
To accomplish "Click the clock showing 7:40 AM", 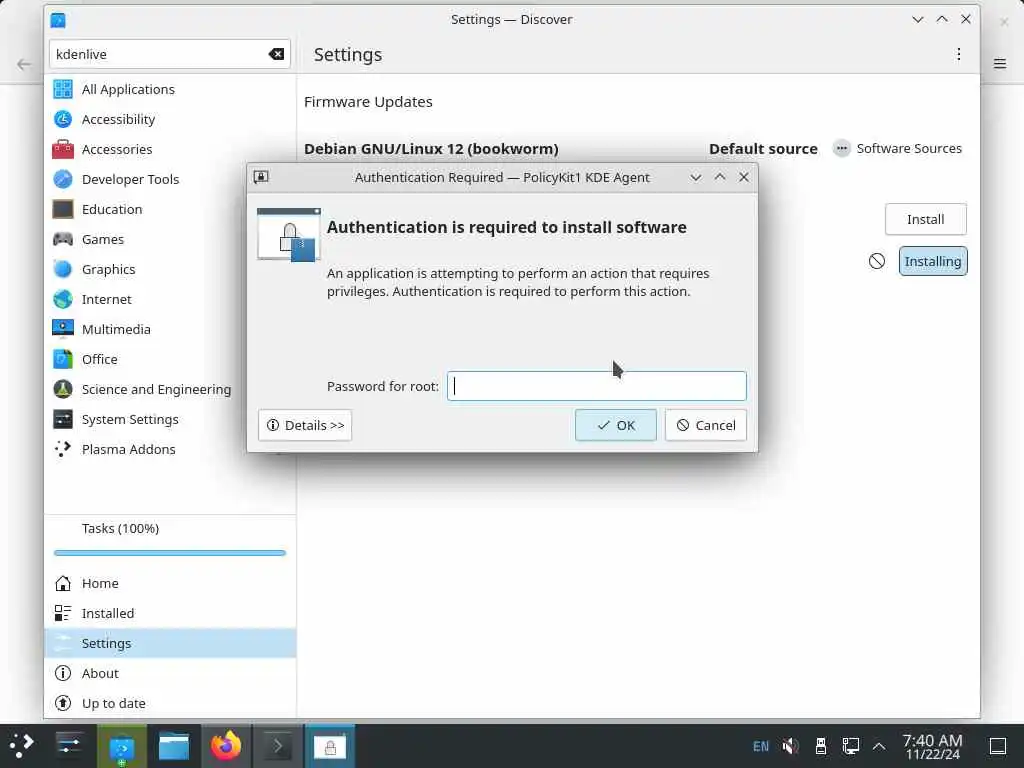I will click(932, 746).
